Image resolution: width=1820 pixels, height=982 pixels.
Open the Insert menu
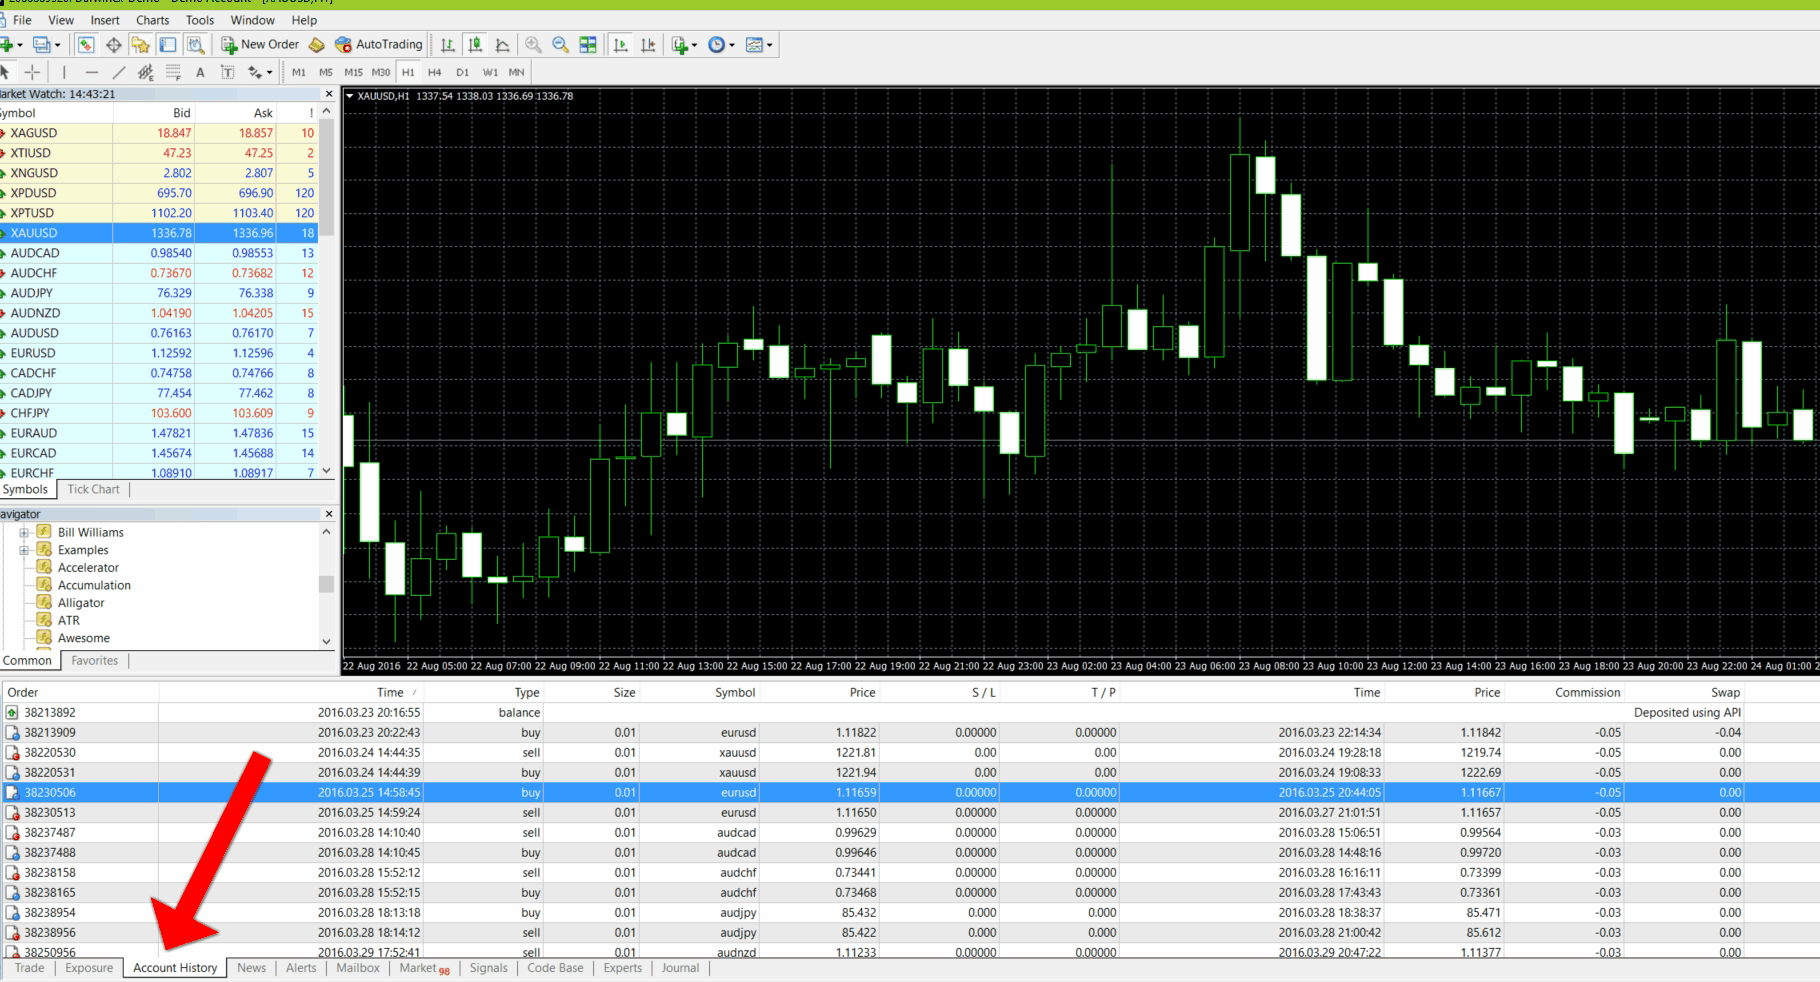pos(105,20)
